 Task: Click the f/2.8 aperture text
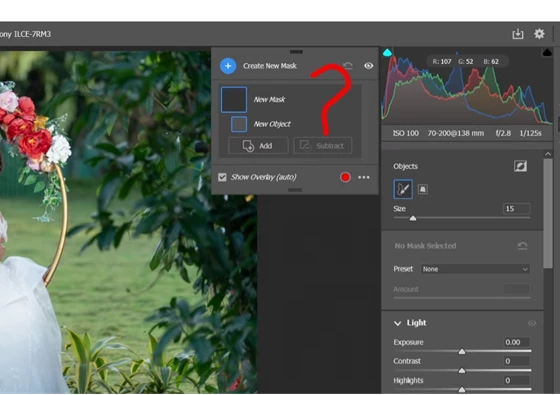tap(503, 133)
